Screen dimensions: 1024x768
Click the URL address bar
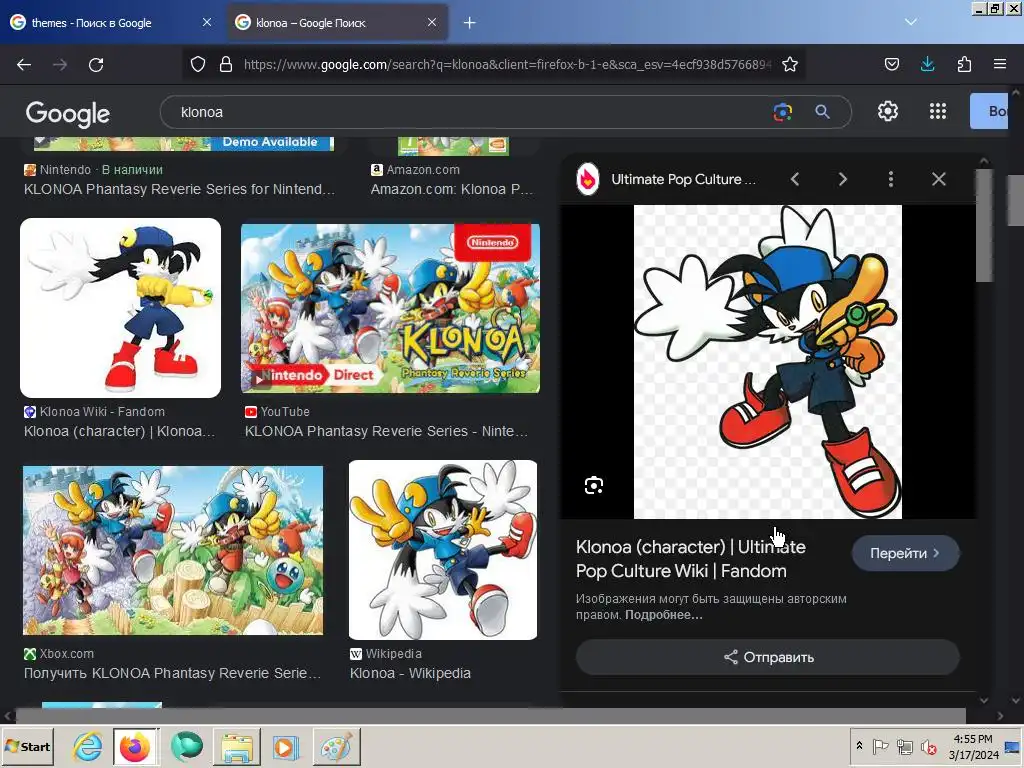tap(507, 64)
